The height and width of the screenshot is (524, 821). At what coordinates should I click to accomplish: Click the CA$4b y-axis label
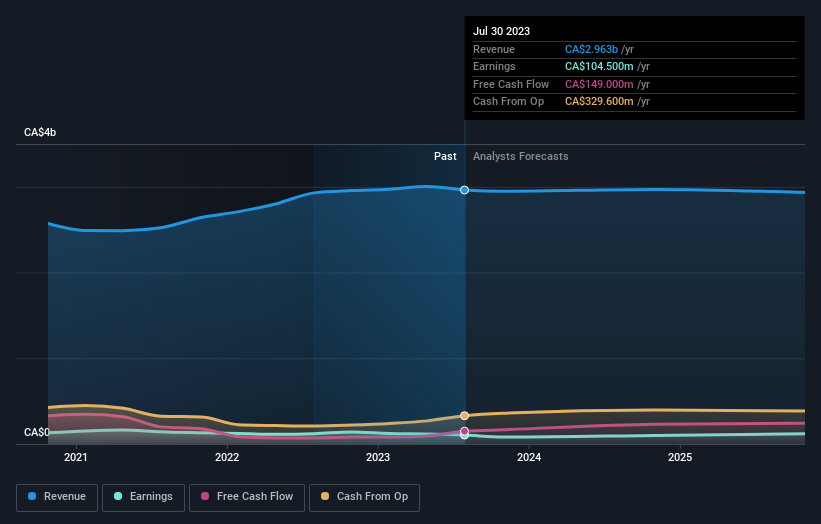(40, 132)
